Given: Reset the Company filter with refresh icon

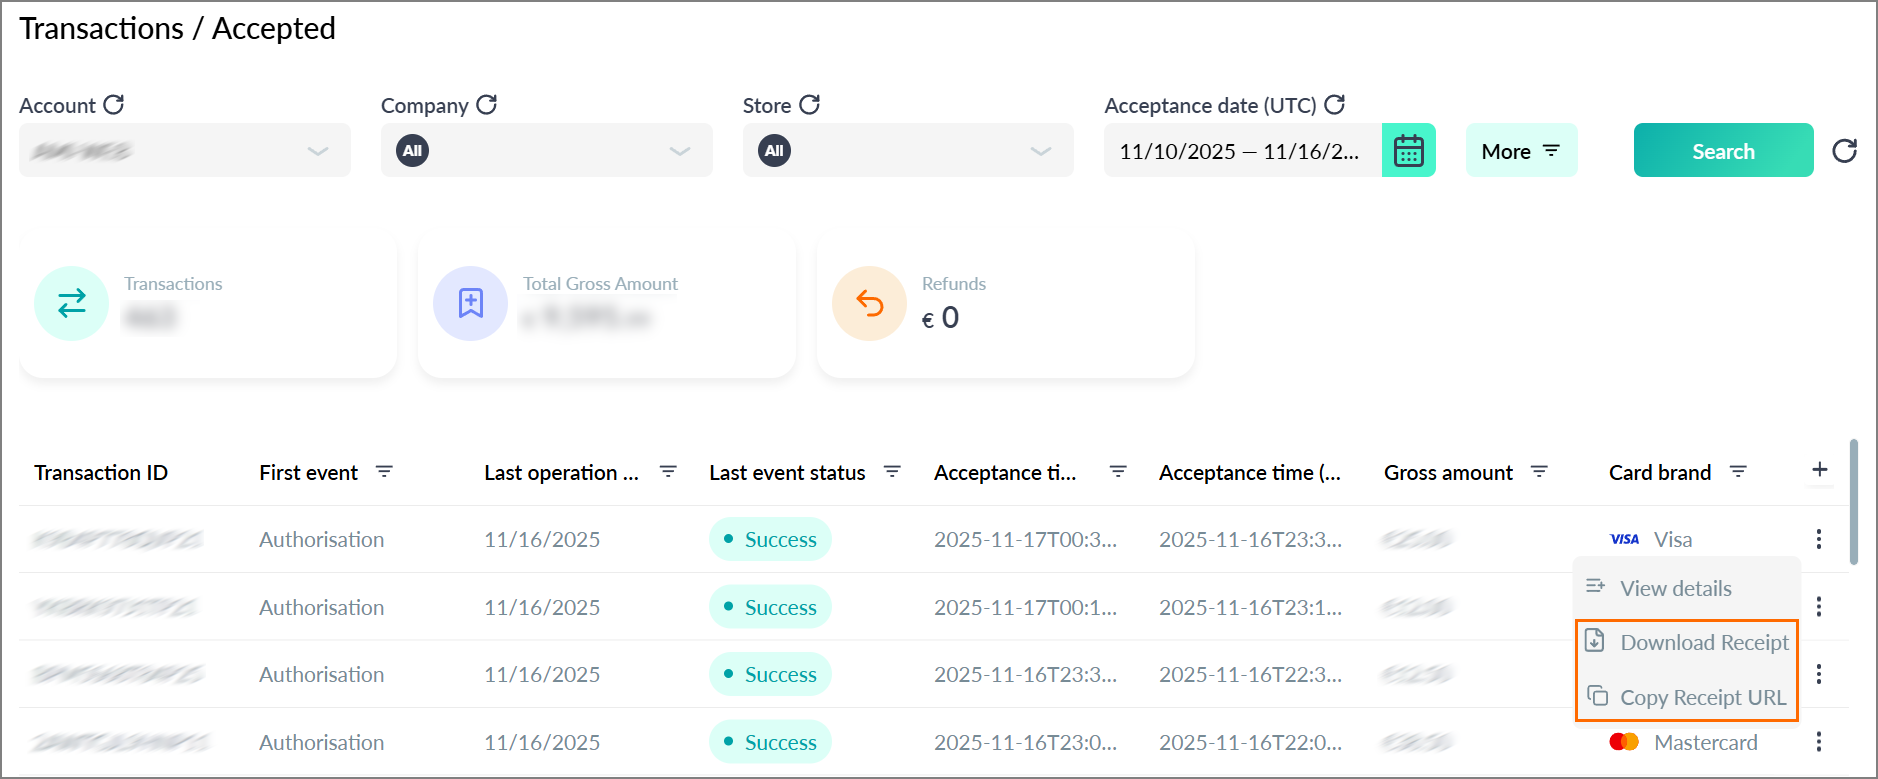Looking at the screenshot, I should click(487, 104).
